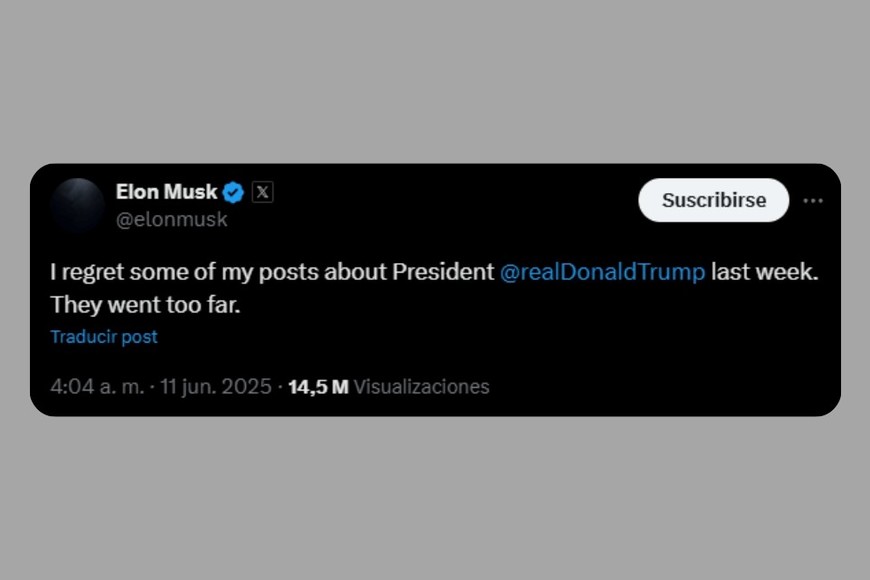Click the "They went too far." sentence
Viewport: 870px width, 580px height.
click(145, 304)
